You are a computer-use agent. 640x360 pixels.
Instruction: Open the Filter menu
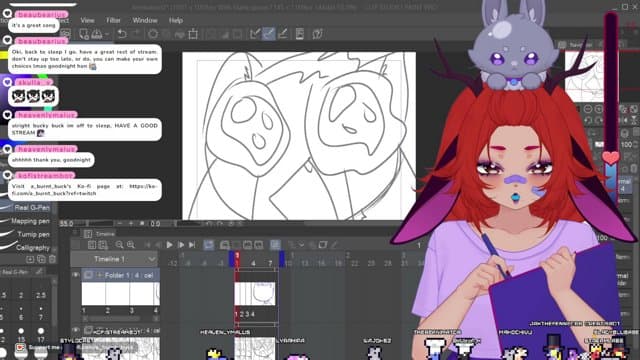coord(113,20)
